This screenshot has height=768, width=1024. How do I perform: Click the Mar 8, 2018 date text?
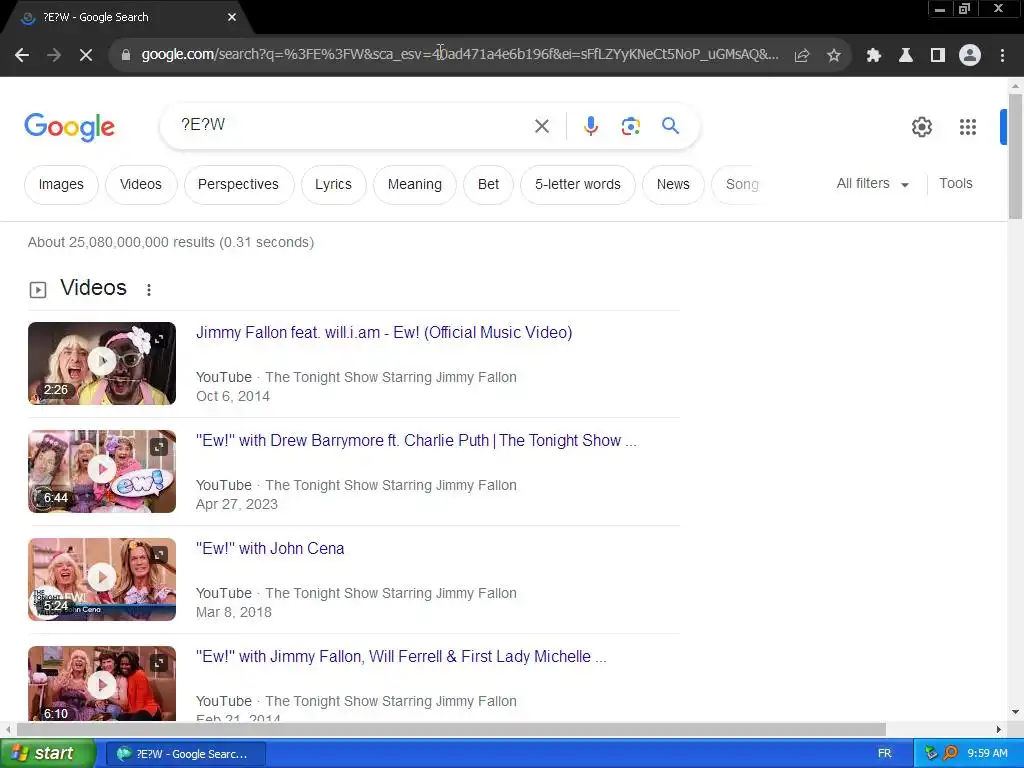click(234, 613)
